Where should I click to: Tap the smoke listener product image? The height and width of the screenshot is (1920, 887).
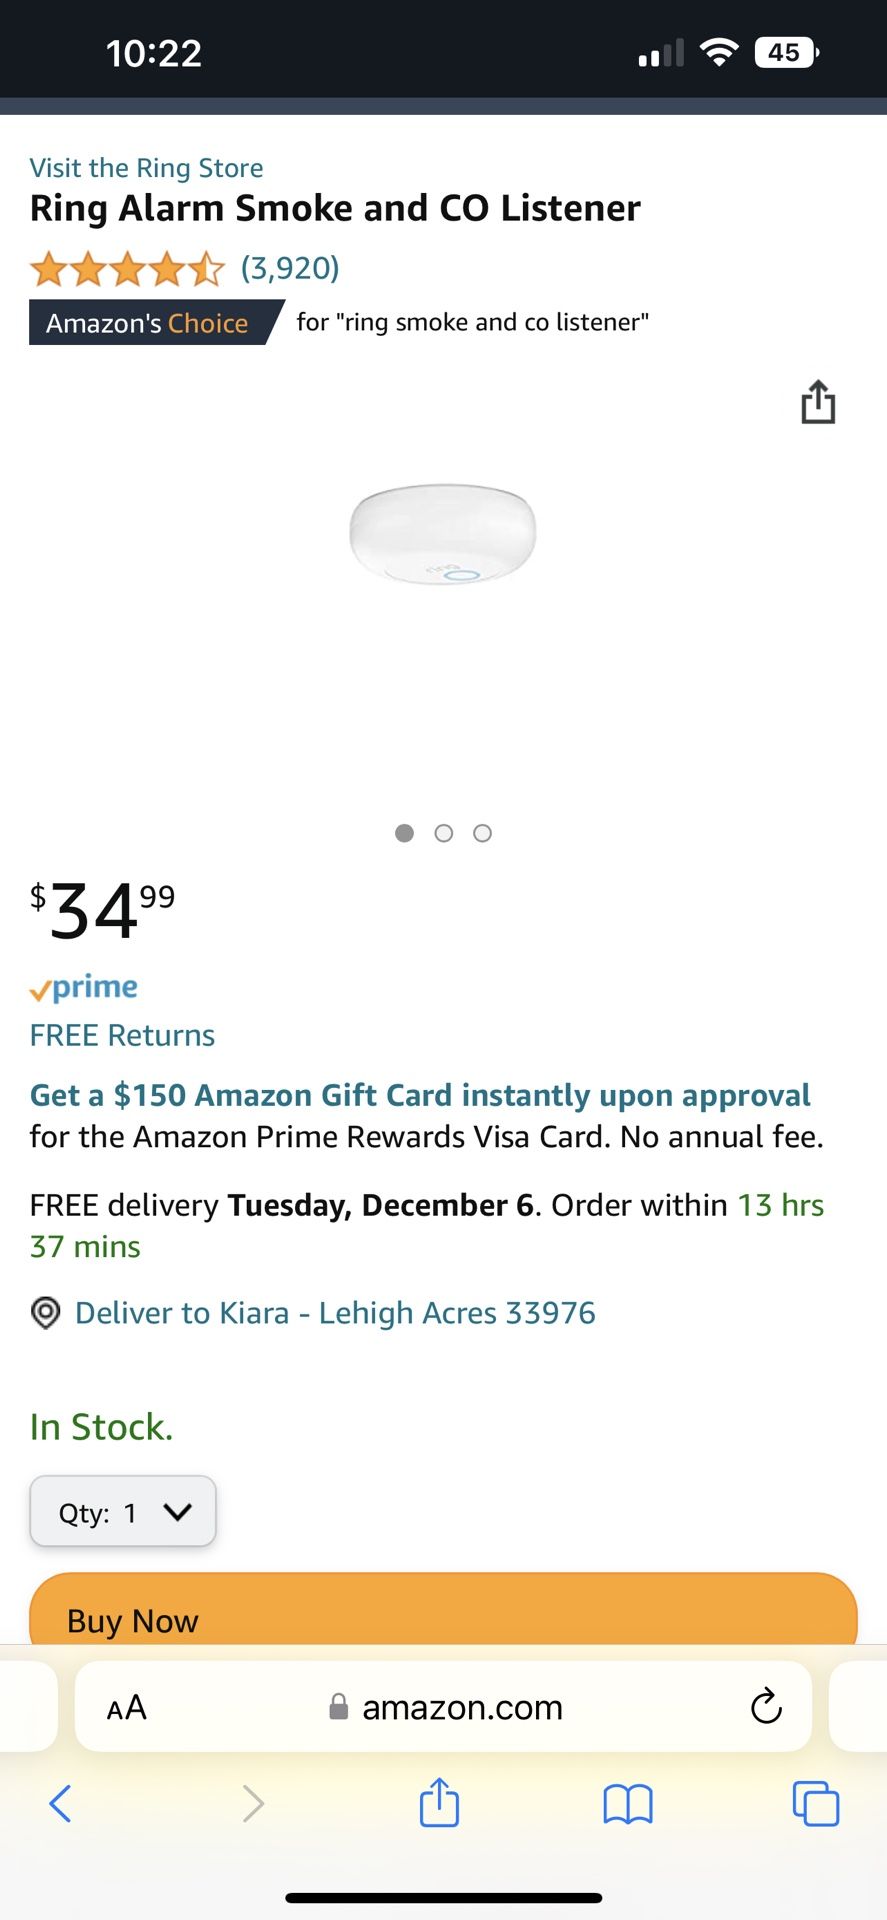pos(442,535)
